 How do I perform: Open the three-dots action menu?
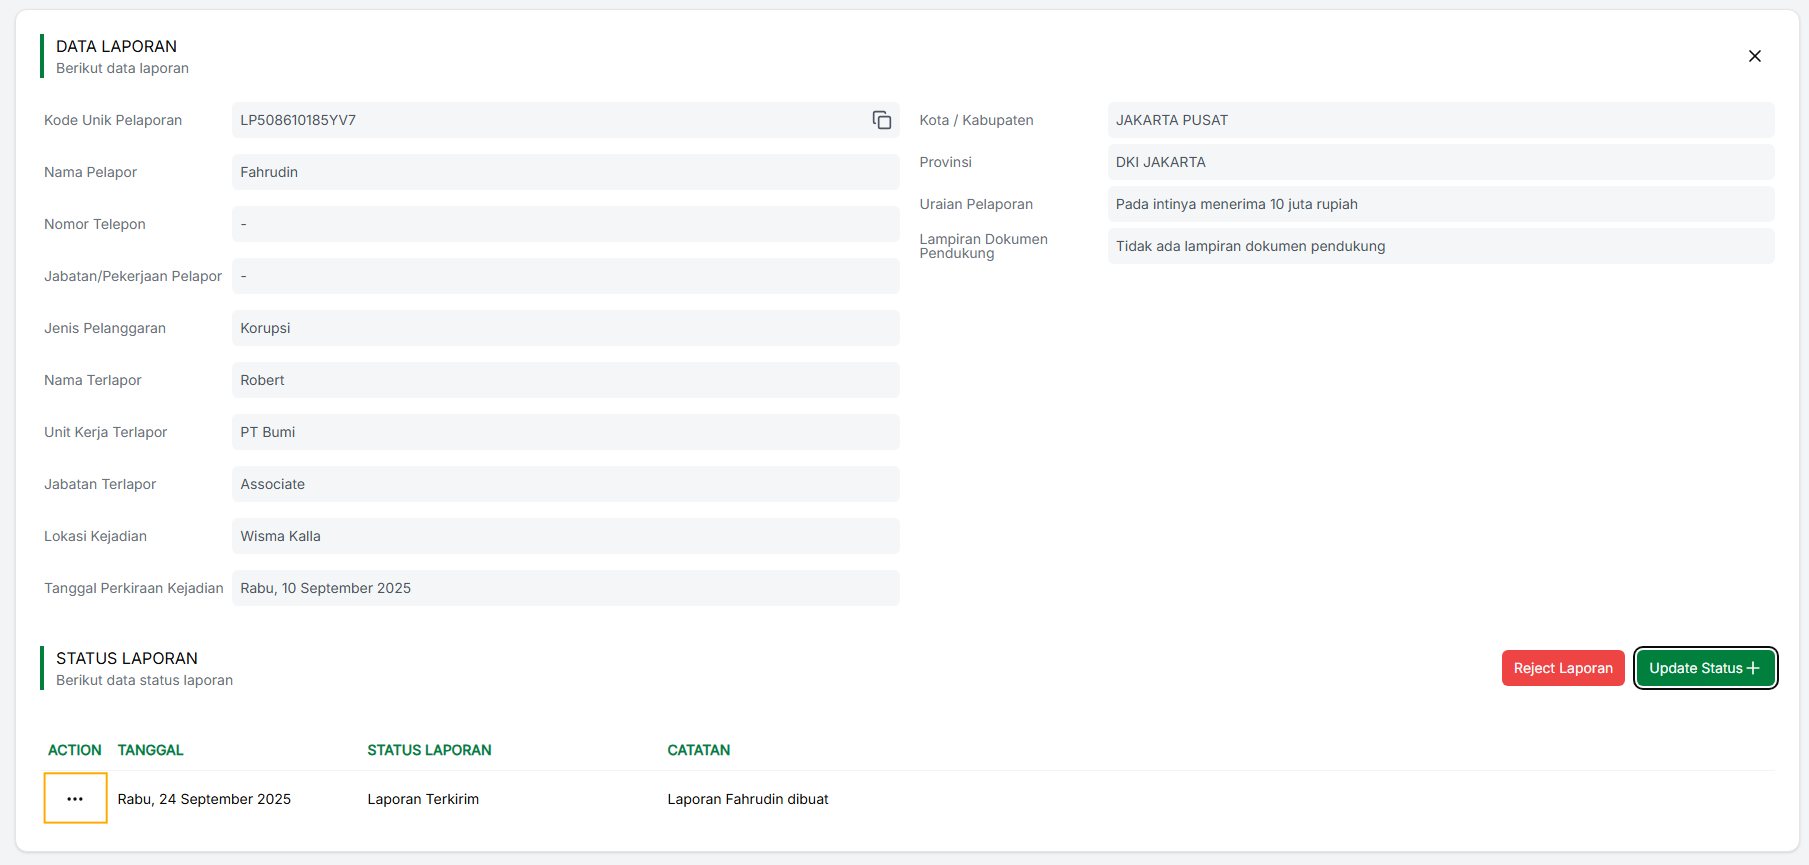tap(75, 798)
